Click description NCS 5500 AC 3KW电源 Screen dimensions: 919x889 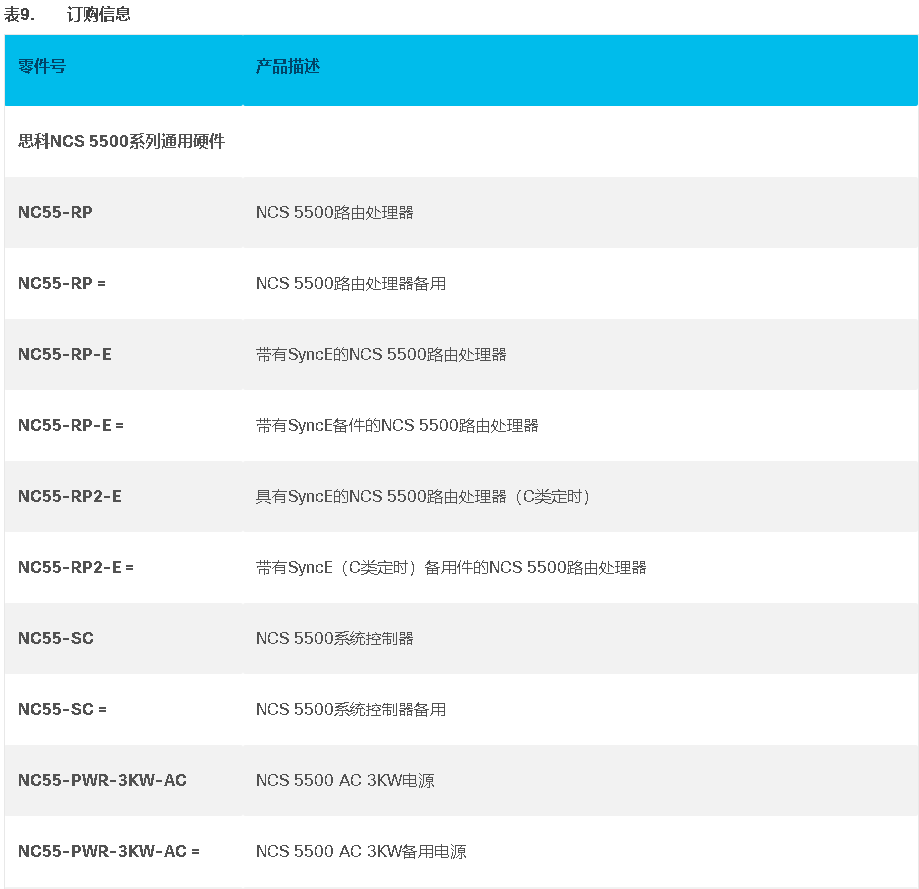point(345,780)
